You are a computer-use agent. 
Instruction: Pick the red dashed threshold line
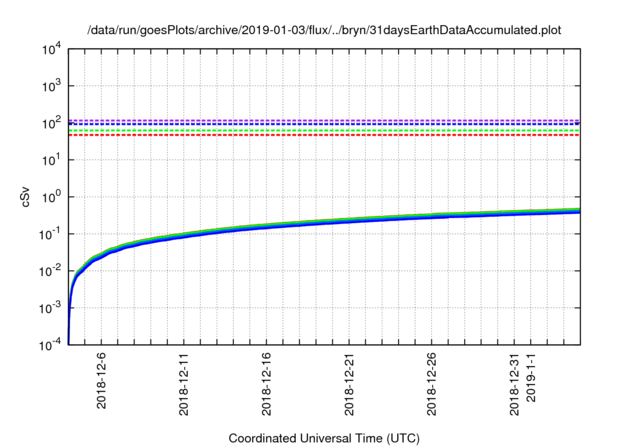click(x=324, y=135)
